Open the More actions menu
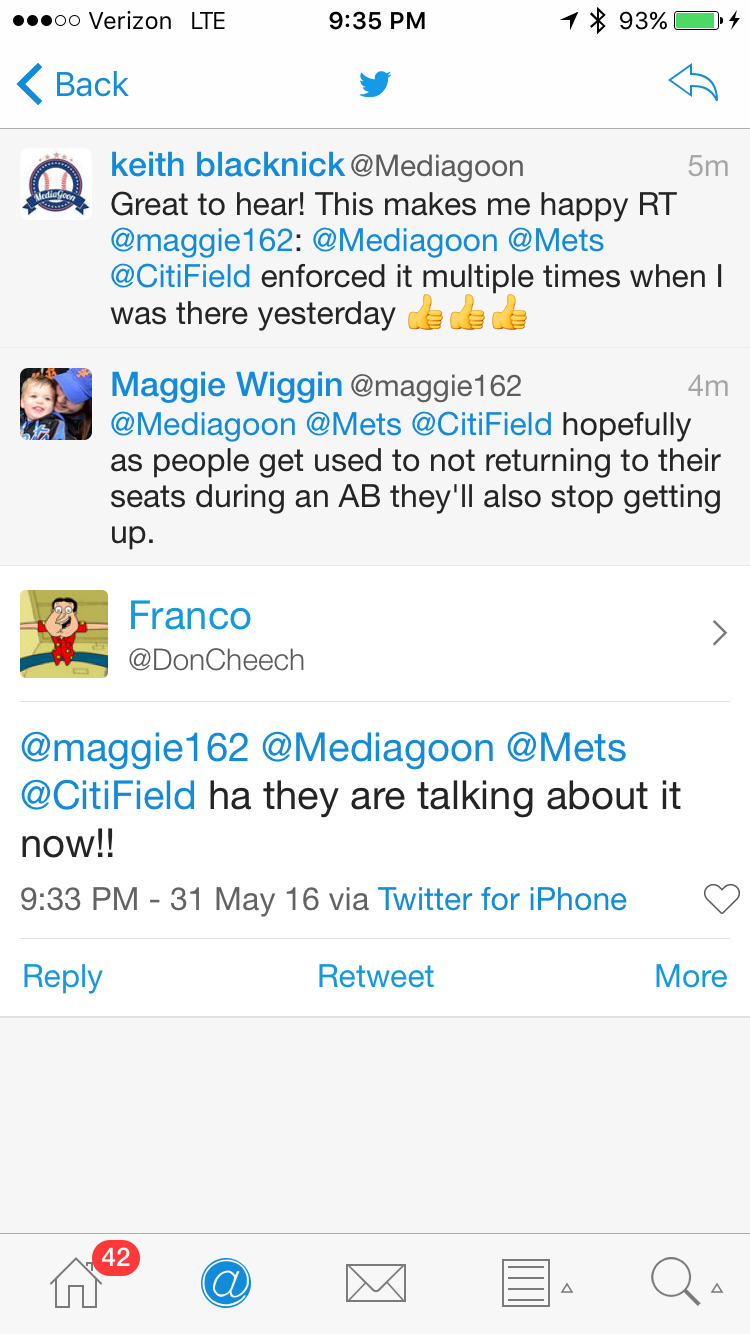Image resolution: width=750 pixels, height=1334 pixels. point(690,976)
